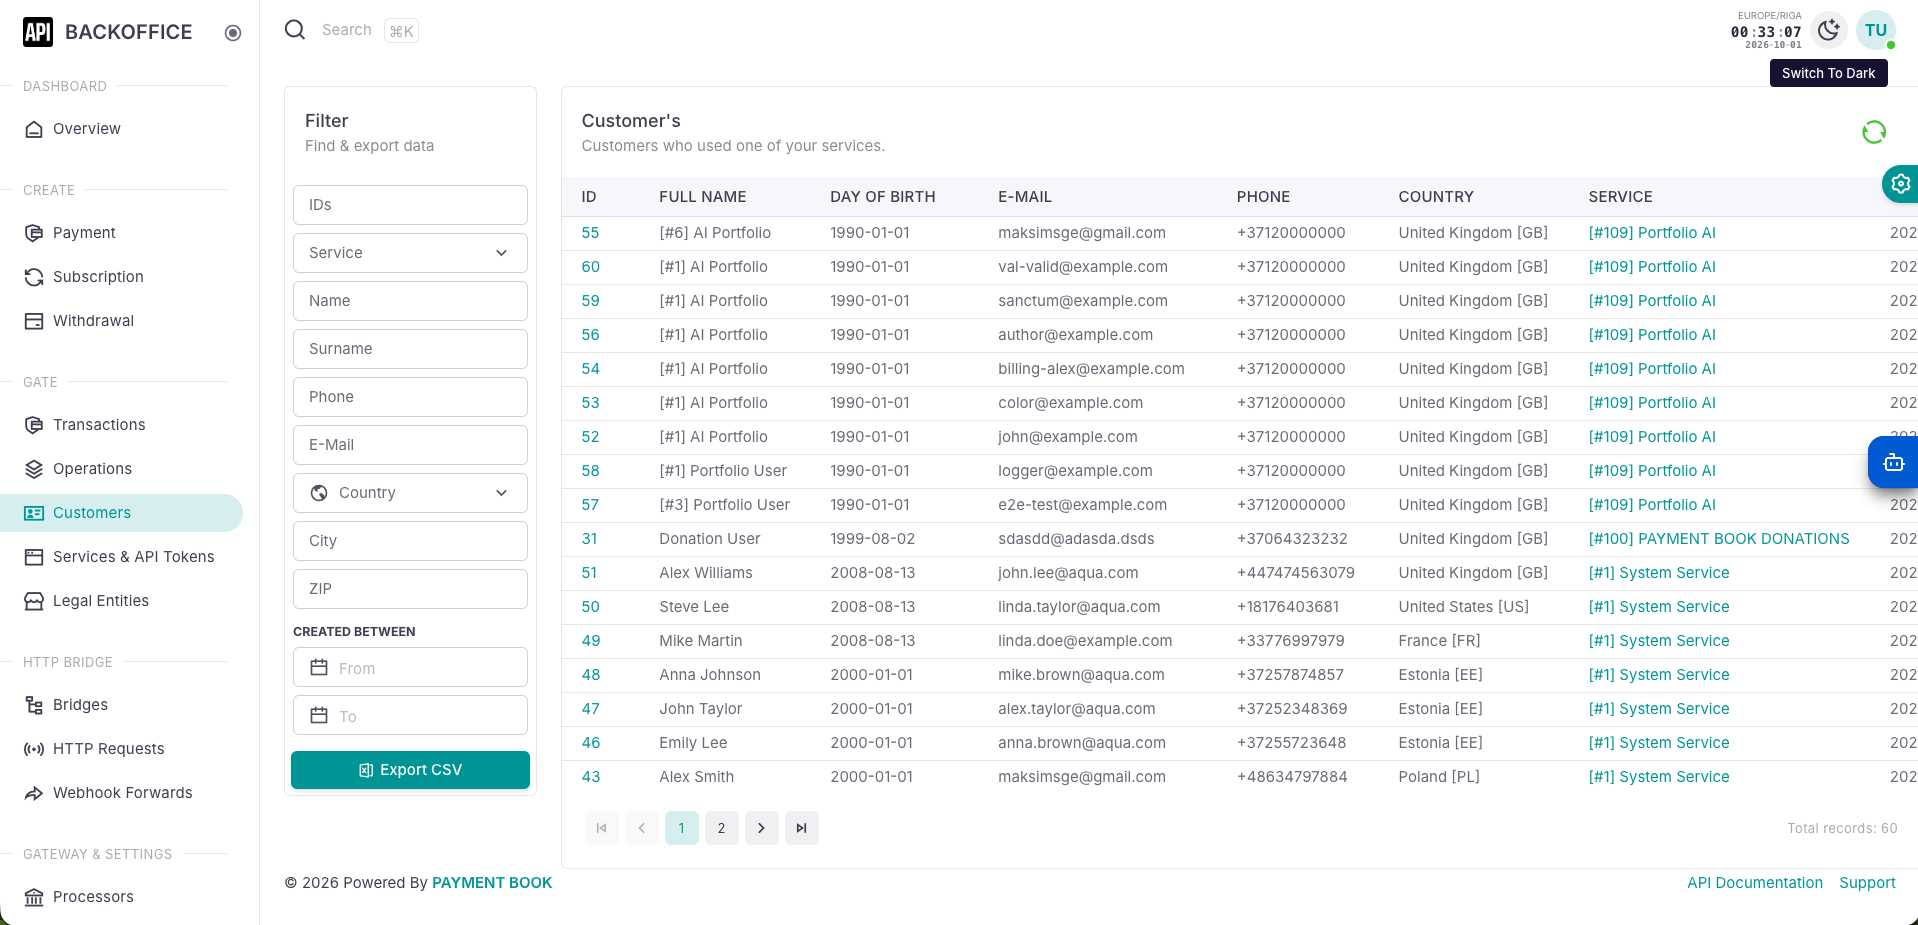This screenshot has width=1918, height=925.
Task: Click the Legal Entities storefront icon
Action: (x=34, y=601)
